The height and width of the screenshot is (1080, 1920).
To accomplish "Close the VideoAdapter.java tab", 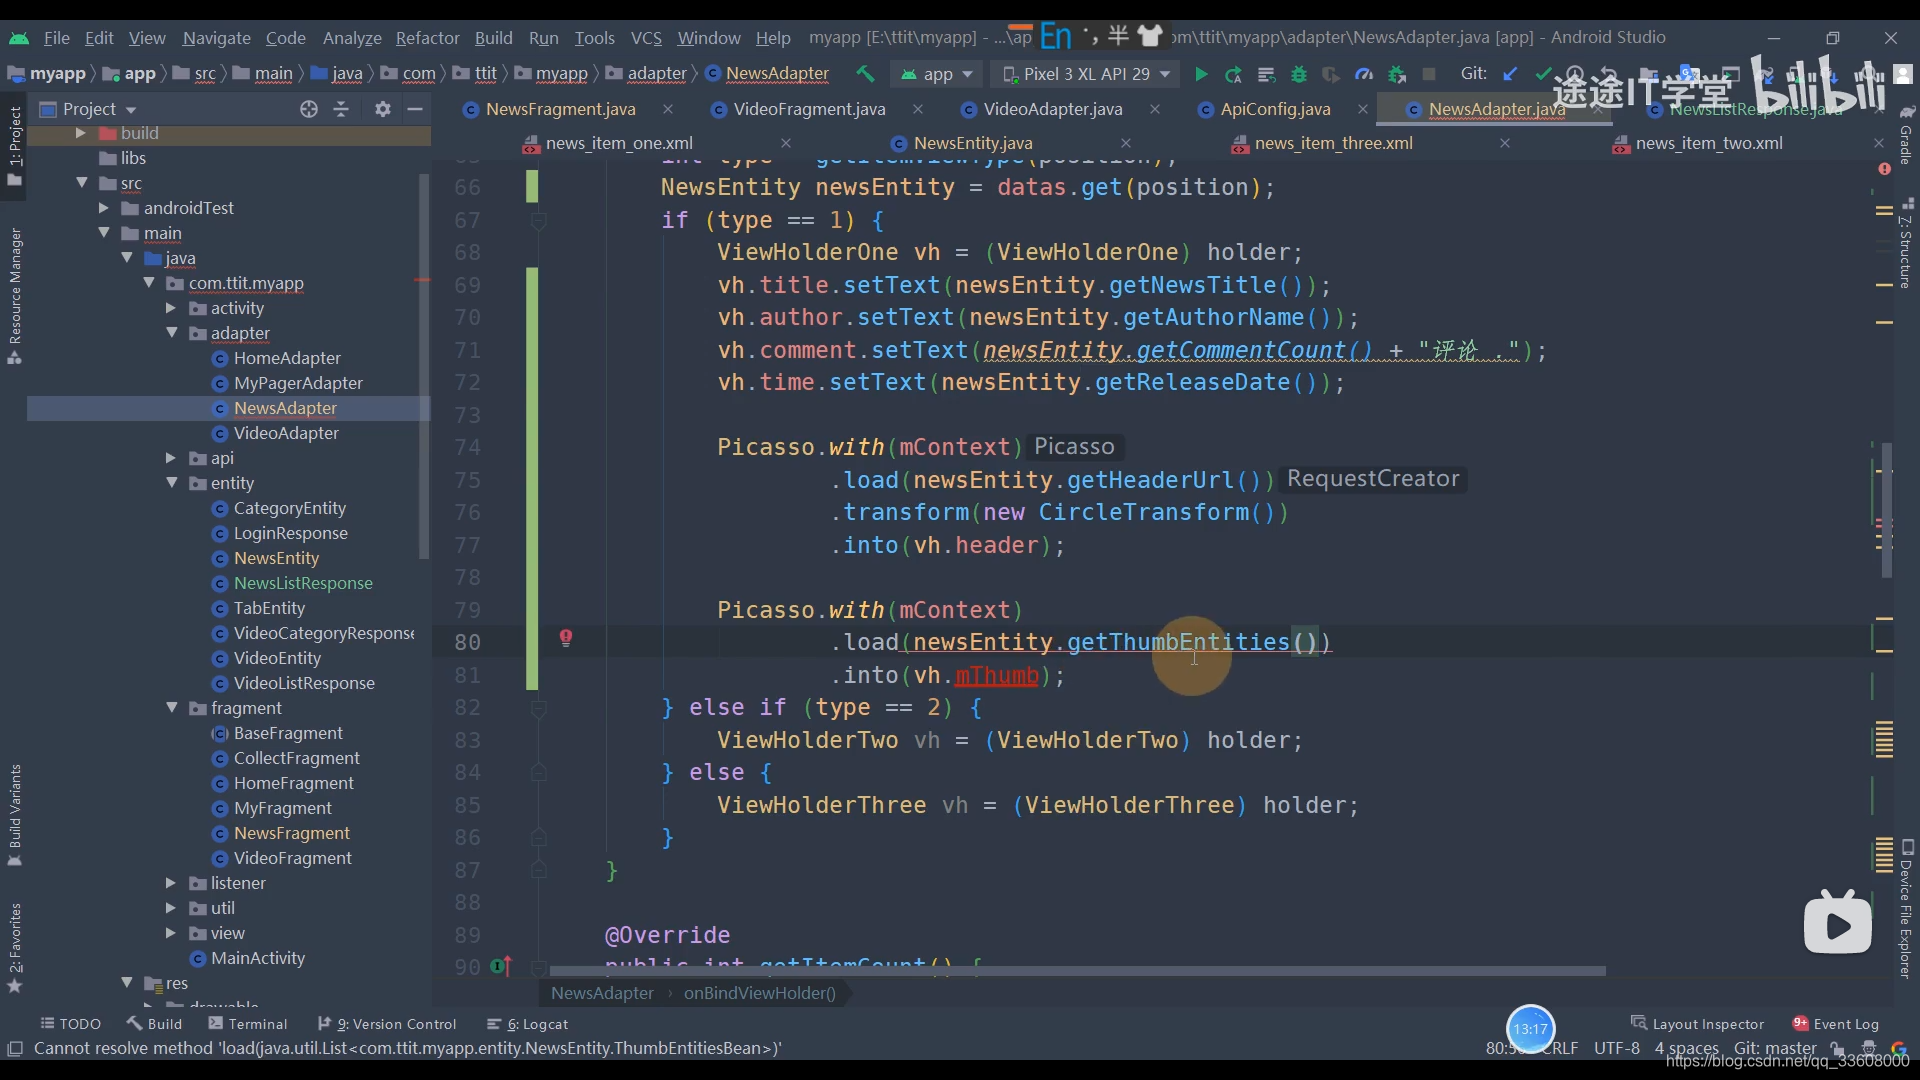I will coord(1155,109).
